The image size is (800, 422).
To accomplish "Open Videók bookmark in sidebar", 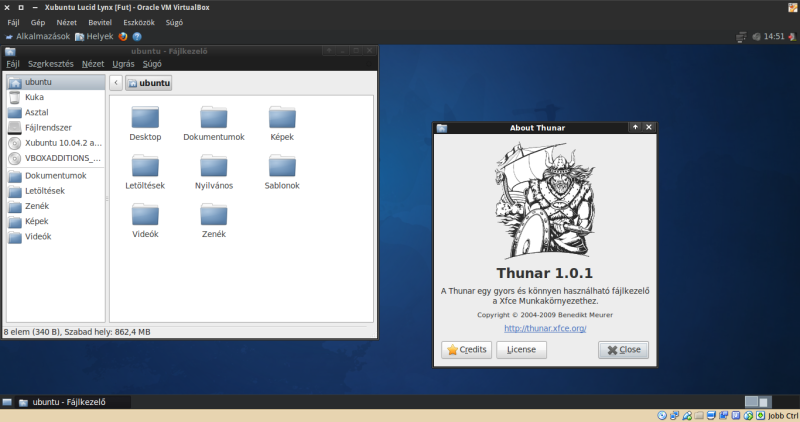I will coord(56,237).
